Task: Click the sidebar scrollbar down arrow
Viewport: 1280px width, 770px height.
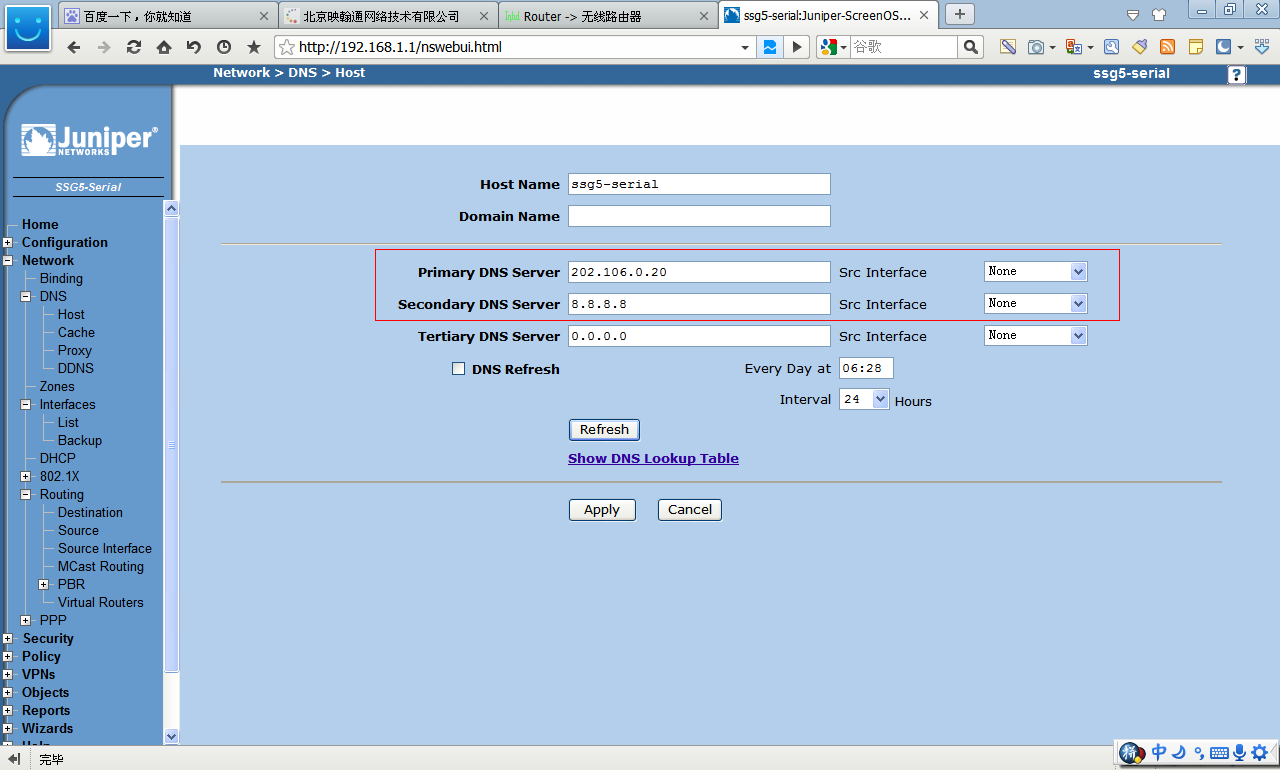Action: pyautogui.click(x=171, y=736)
